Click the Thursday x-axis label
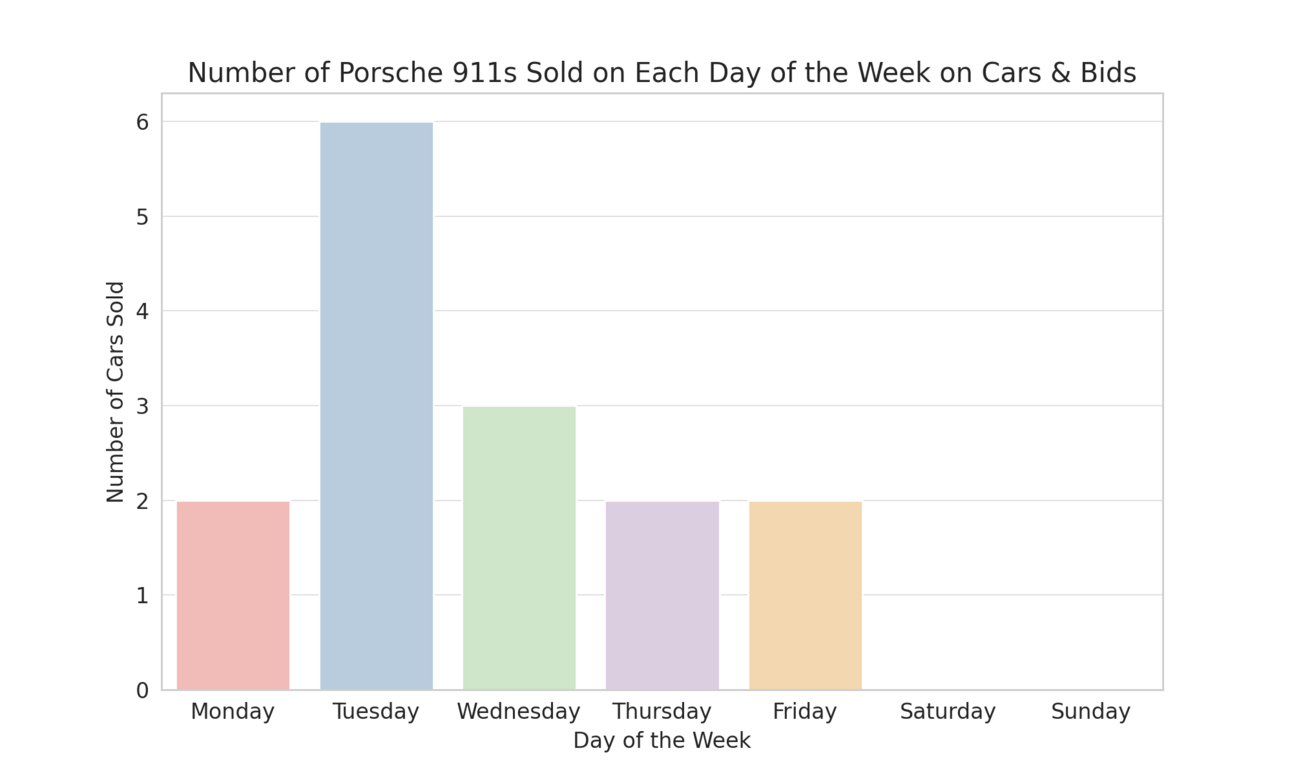1292x775 pixels. tap(662, 712)
